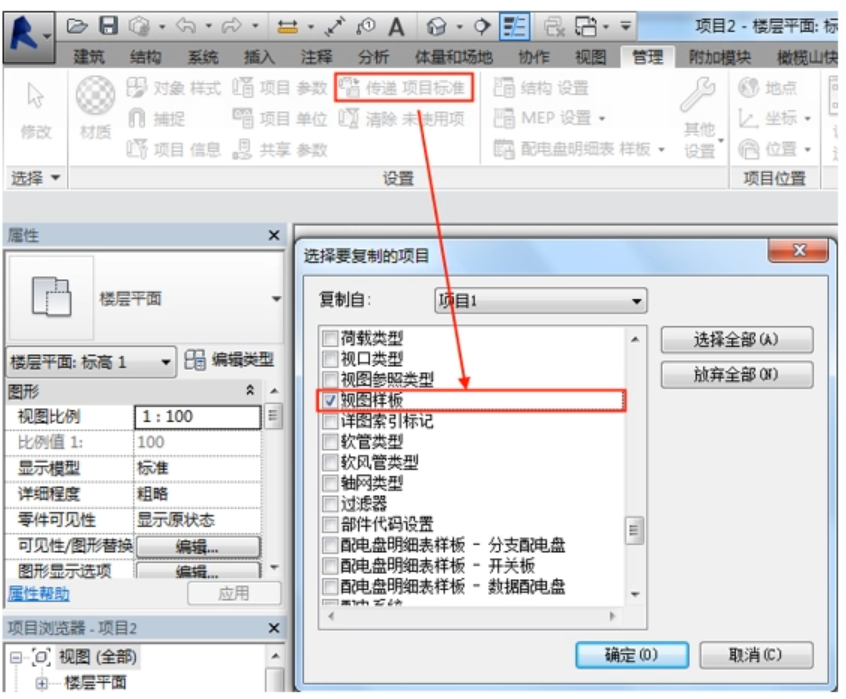846x699 pixels.
Task: Click 选择全部(A) button
Action: (x=736, y=340)
